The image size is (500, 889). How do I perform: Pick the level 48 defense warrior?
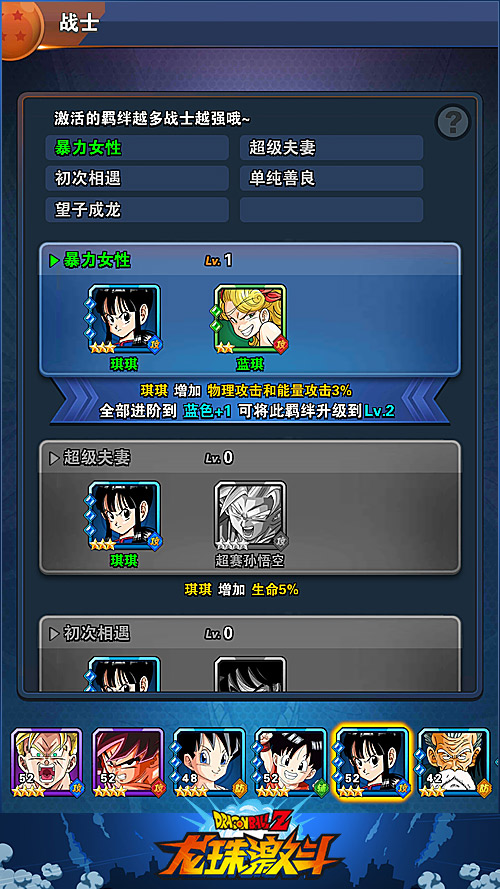210,763
